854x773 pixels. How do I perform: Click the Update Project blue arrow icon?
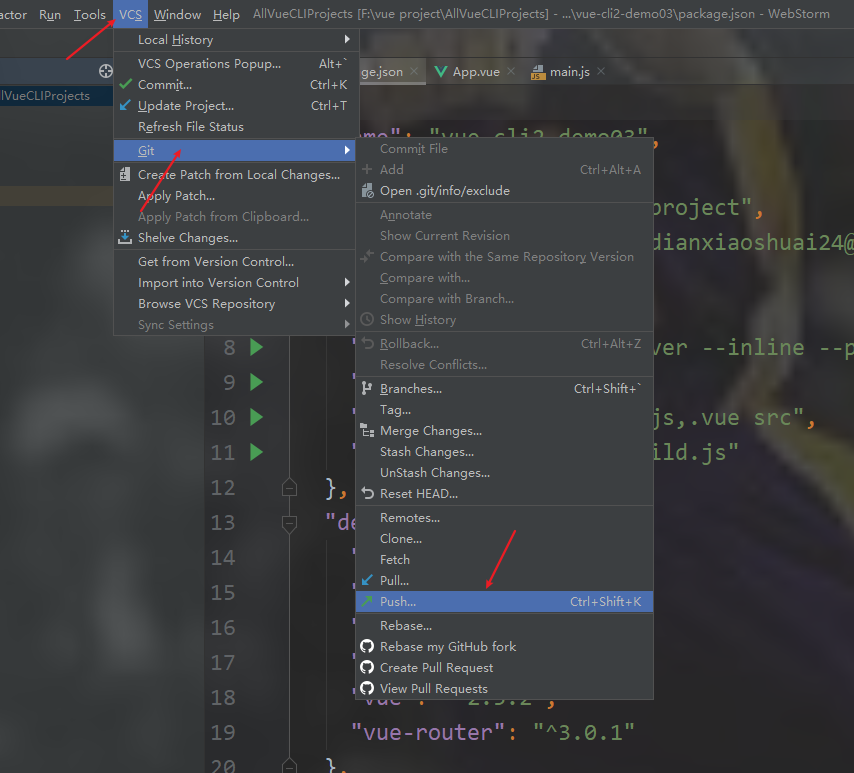[125, 105]
